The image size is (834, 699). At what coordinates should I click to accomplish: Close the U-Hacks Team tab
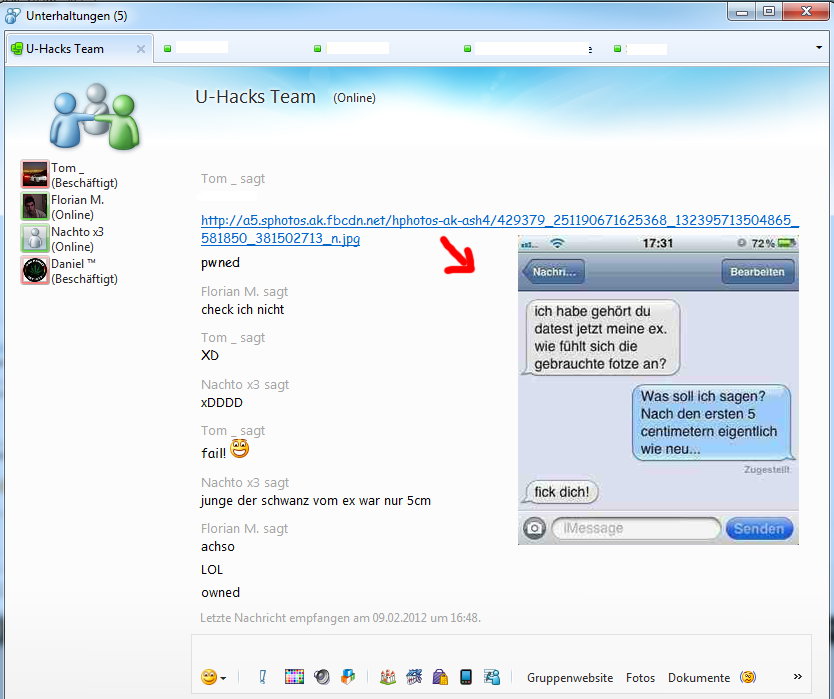click(x=141, y=49)
